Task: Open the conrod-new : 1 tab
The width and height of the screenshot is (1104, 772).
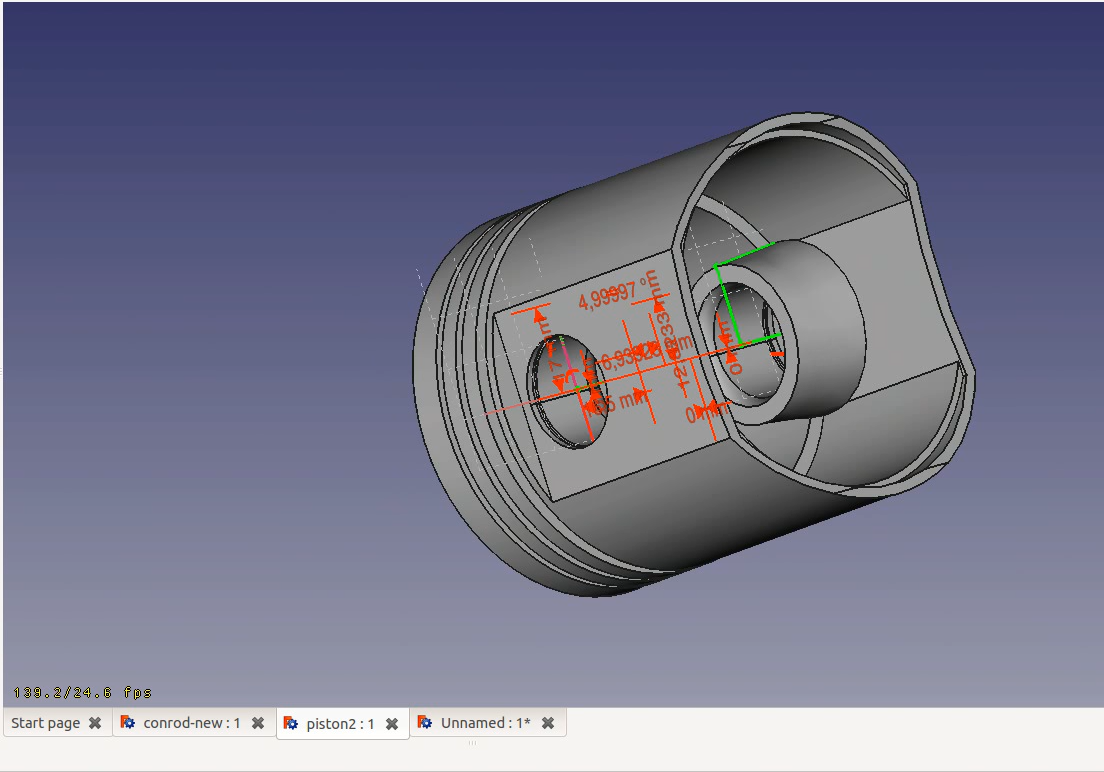Action: 192,723
